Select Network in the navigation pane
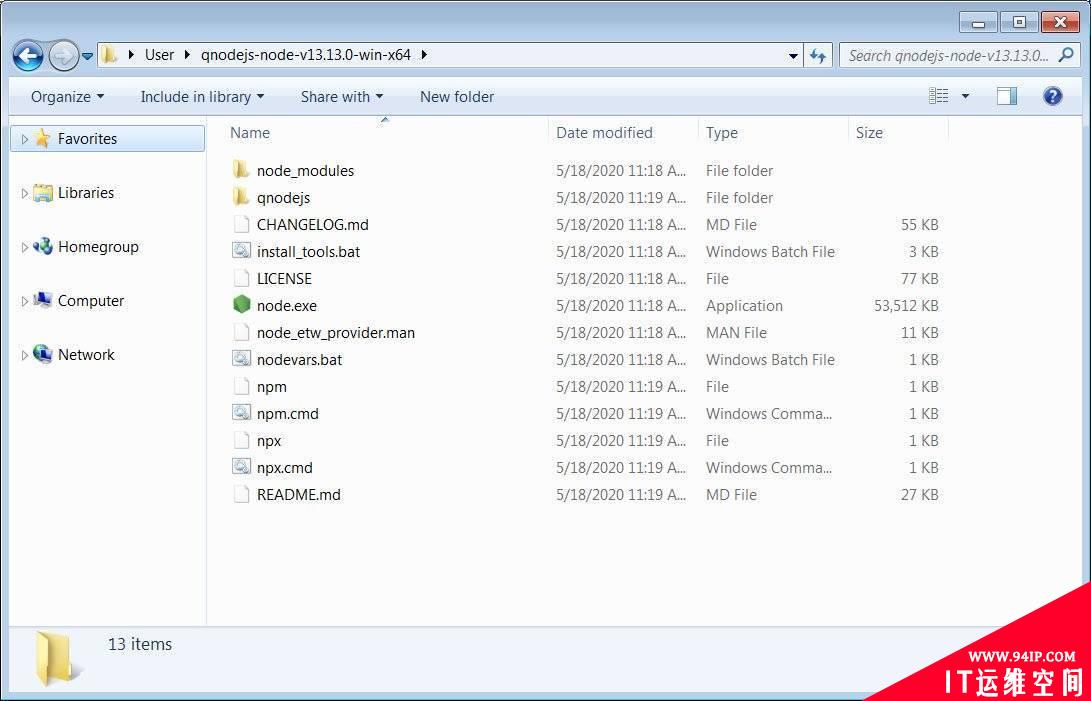The height and width of the screenshot is (701, 1091). (86, 354)
